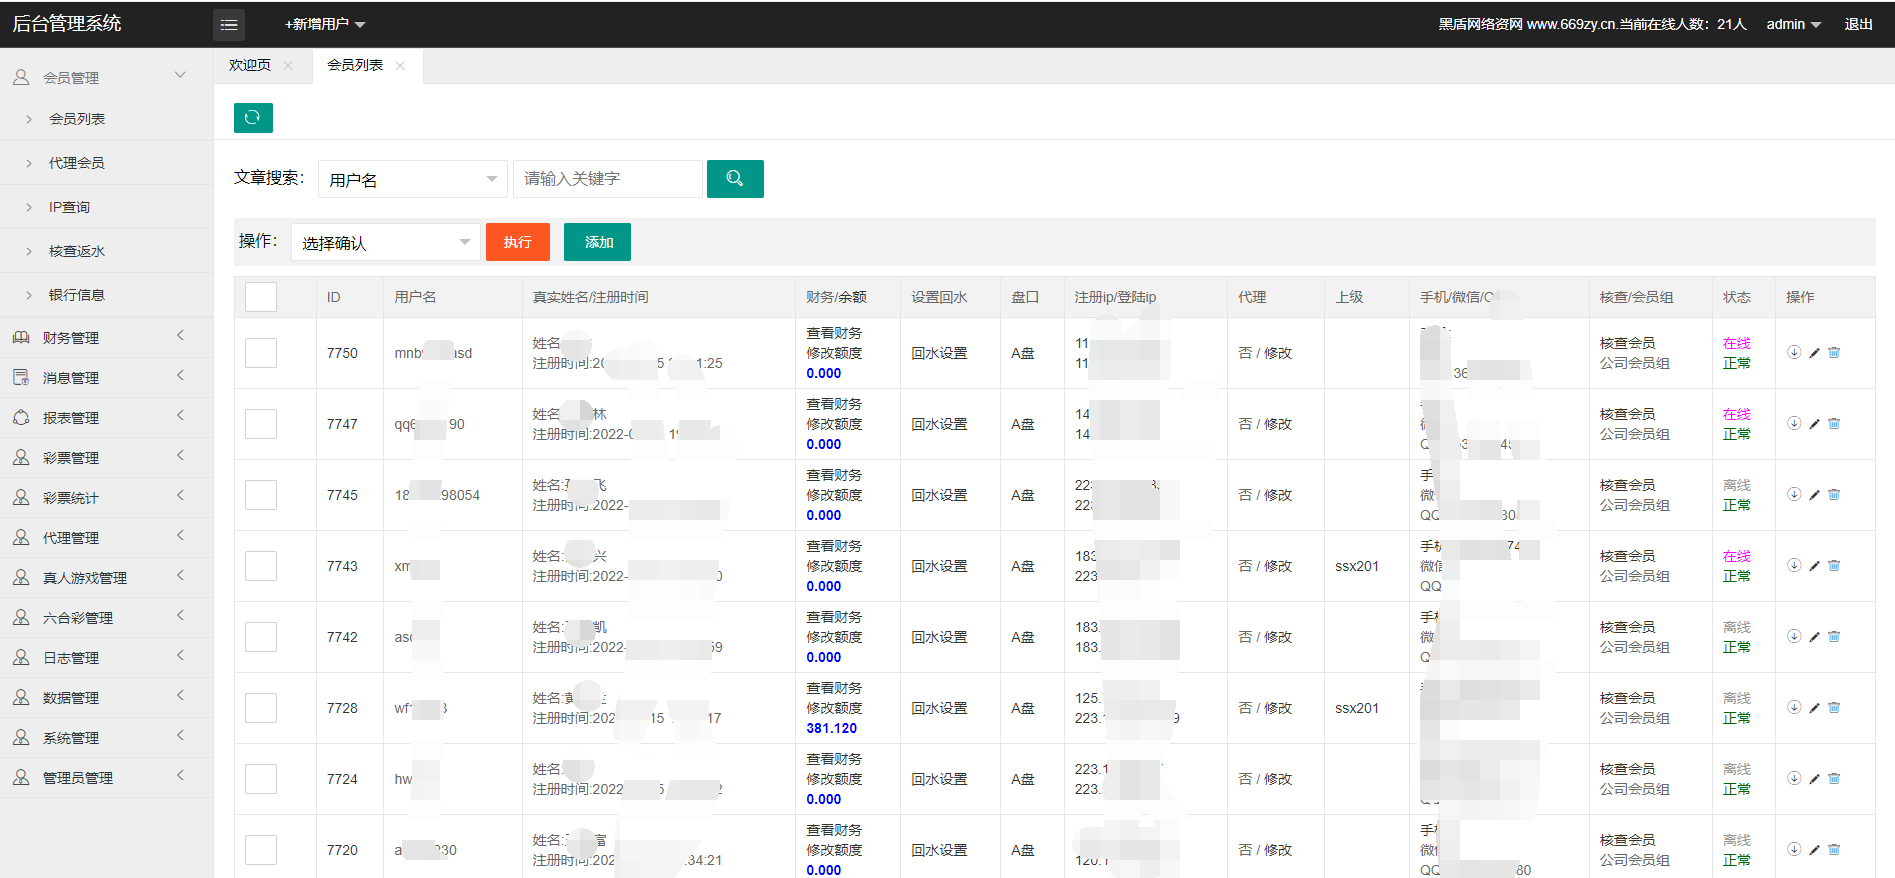Focus the 请输入关键字 search input
The width and height of the screenshot is (1895, 878).
607,179
